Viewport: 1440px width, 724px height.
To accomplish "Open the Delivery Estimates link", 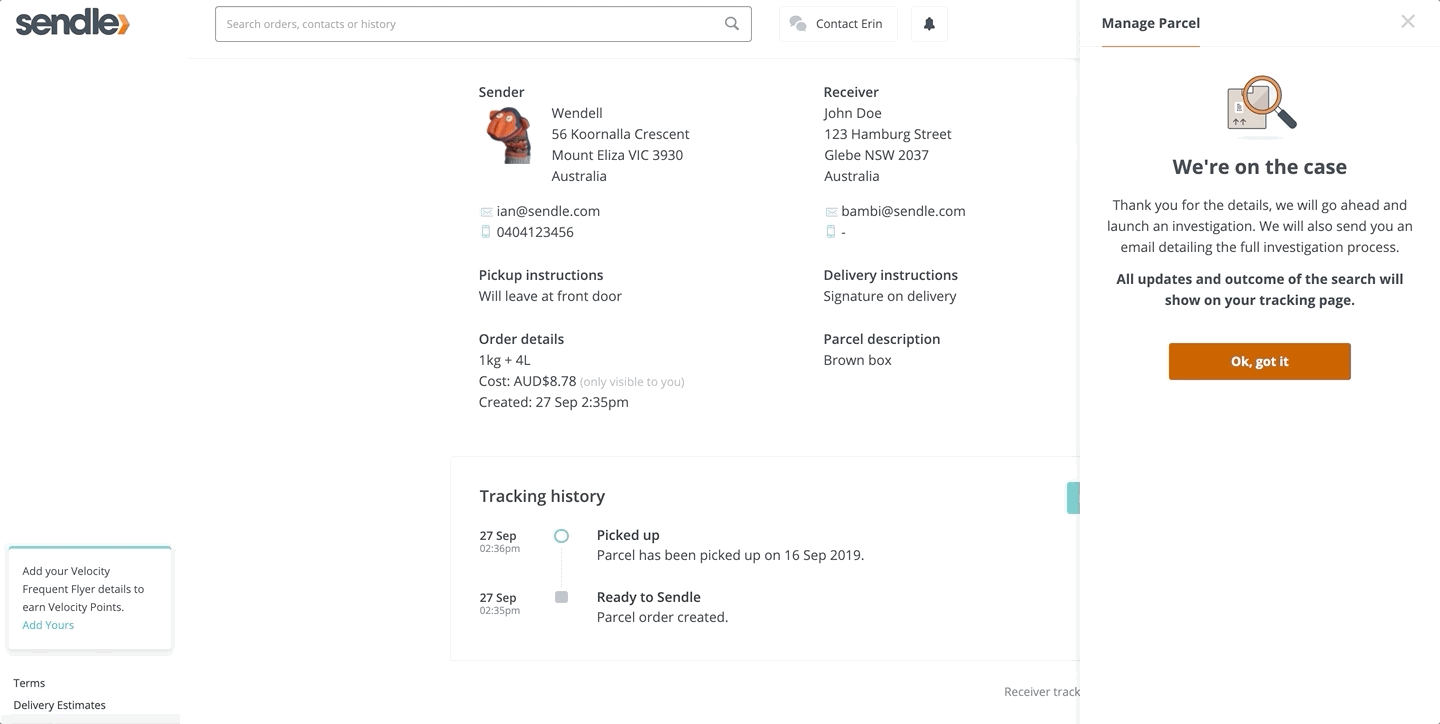I will (x=59, y=705).
